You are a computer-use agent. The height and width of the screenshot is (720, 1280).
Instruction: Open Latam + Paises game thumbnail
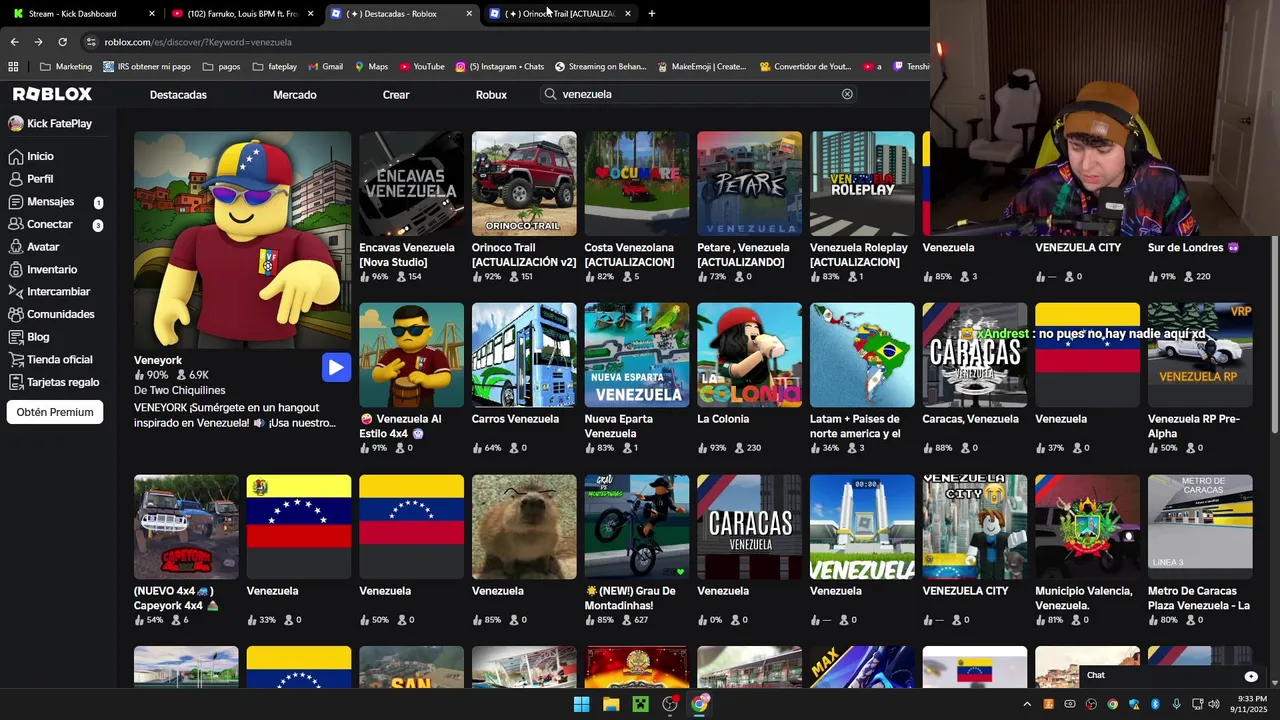(x=862, y=355)
